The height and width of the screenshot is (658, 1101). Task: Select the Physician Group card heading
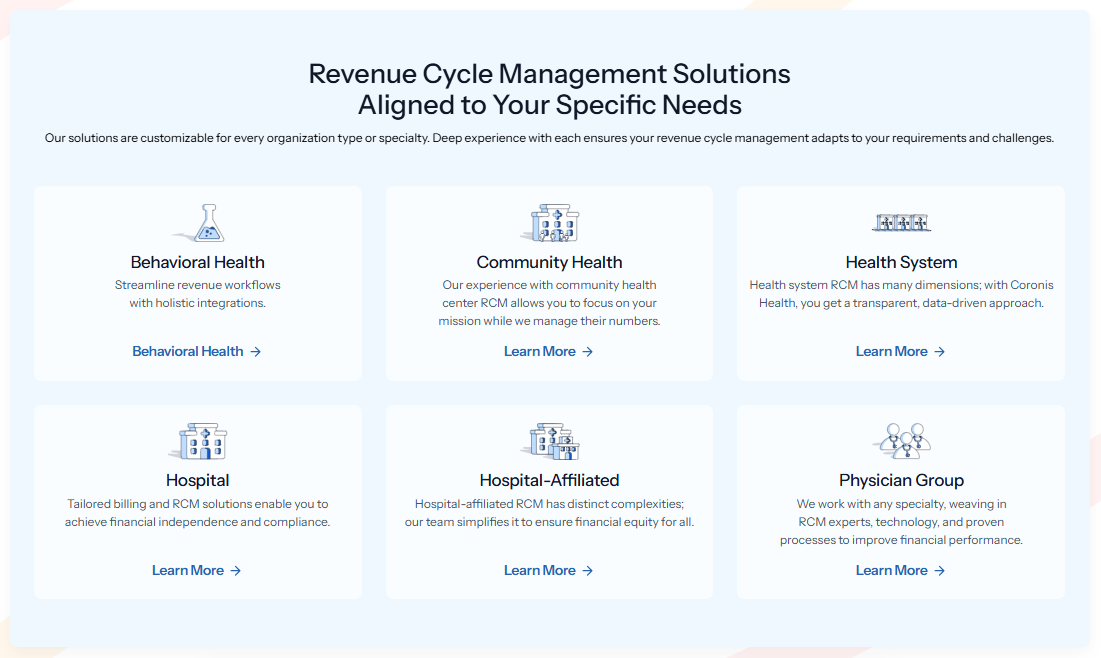click(x=901, y=480)
